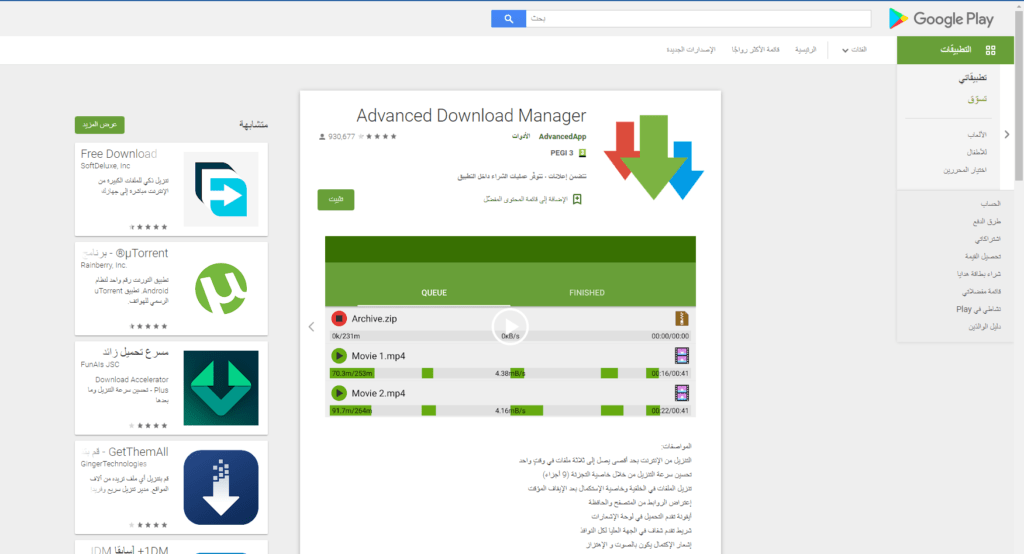Screen dimensions: 1024x554
Task: Open the Free Download app icon
Action: (x=221, y=189)
